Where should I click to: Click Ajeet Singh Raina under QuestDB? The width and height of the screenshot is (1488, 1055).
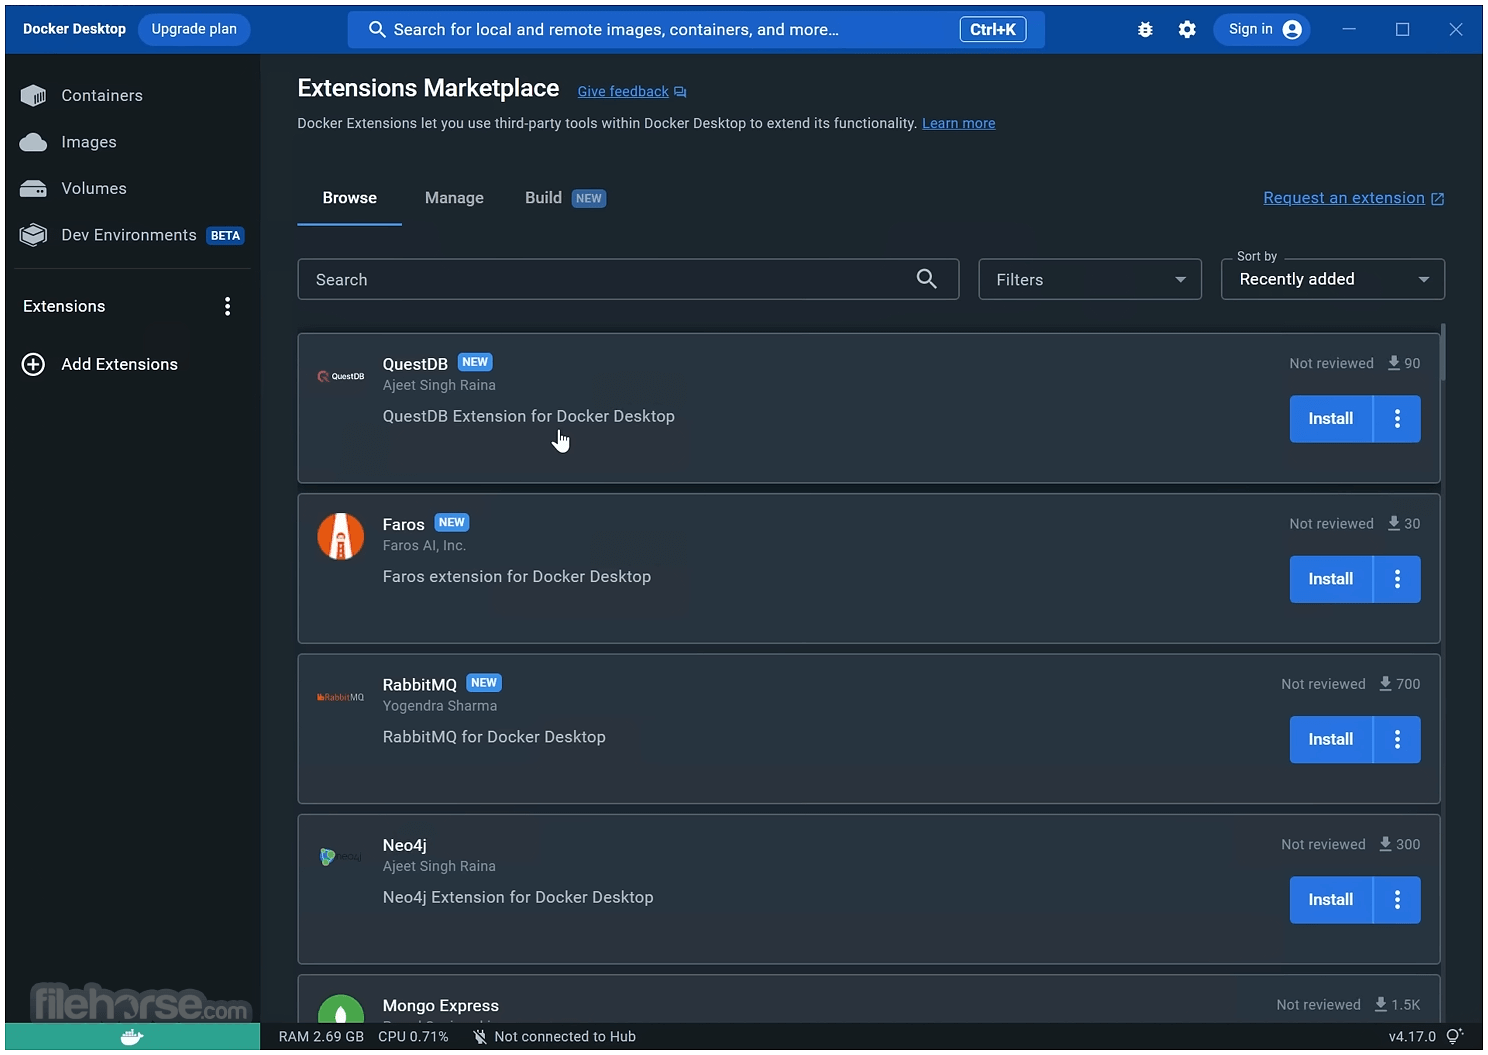[439, 385]
